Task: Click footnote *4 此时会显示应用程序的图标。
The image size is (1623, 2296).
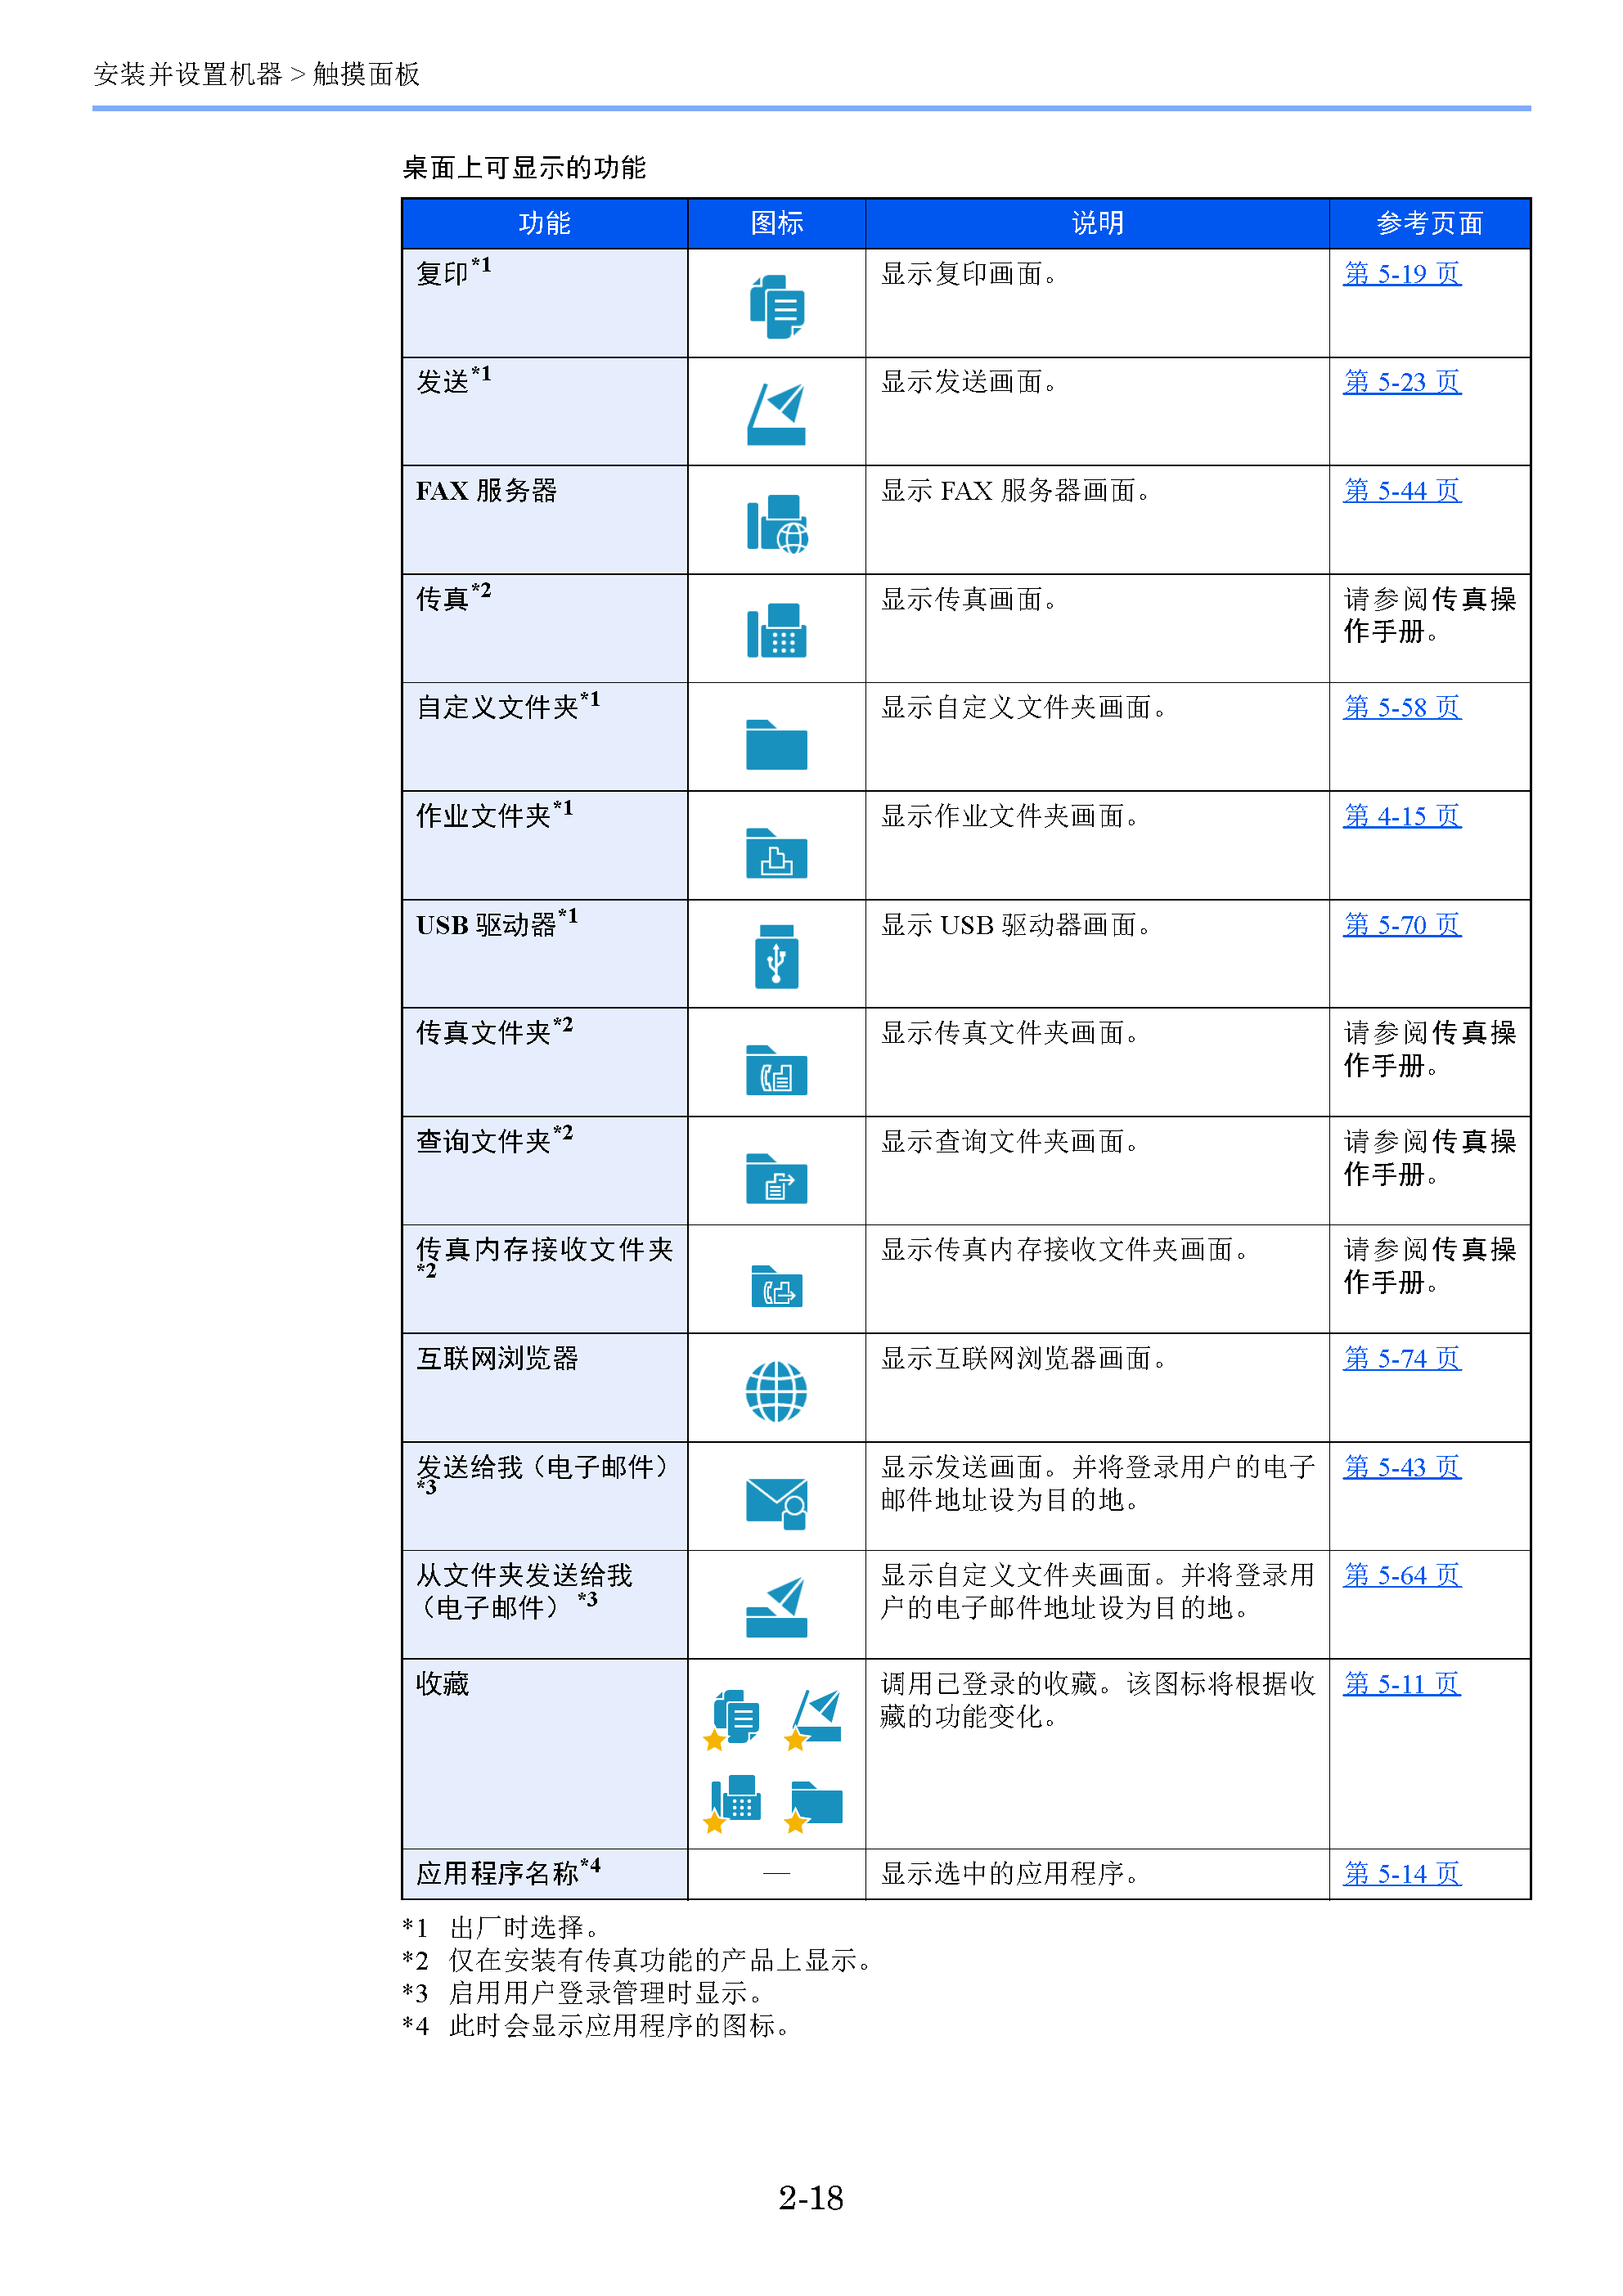Action: click(597, 2026)
